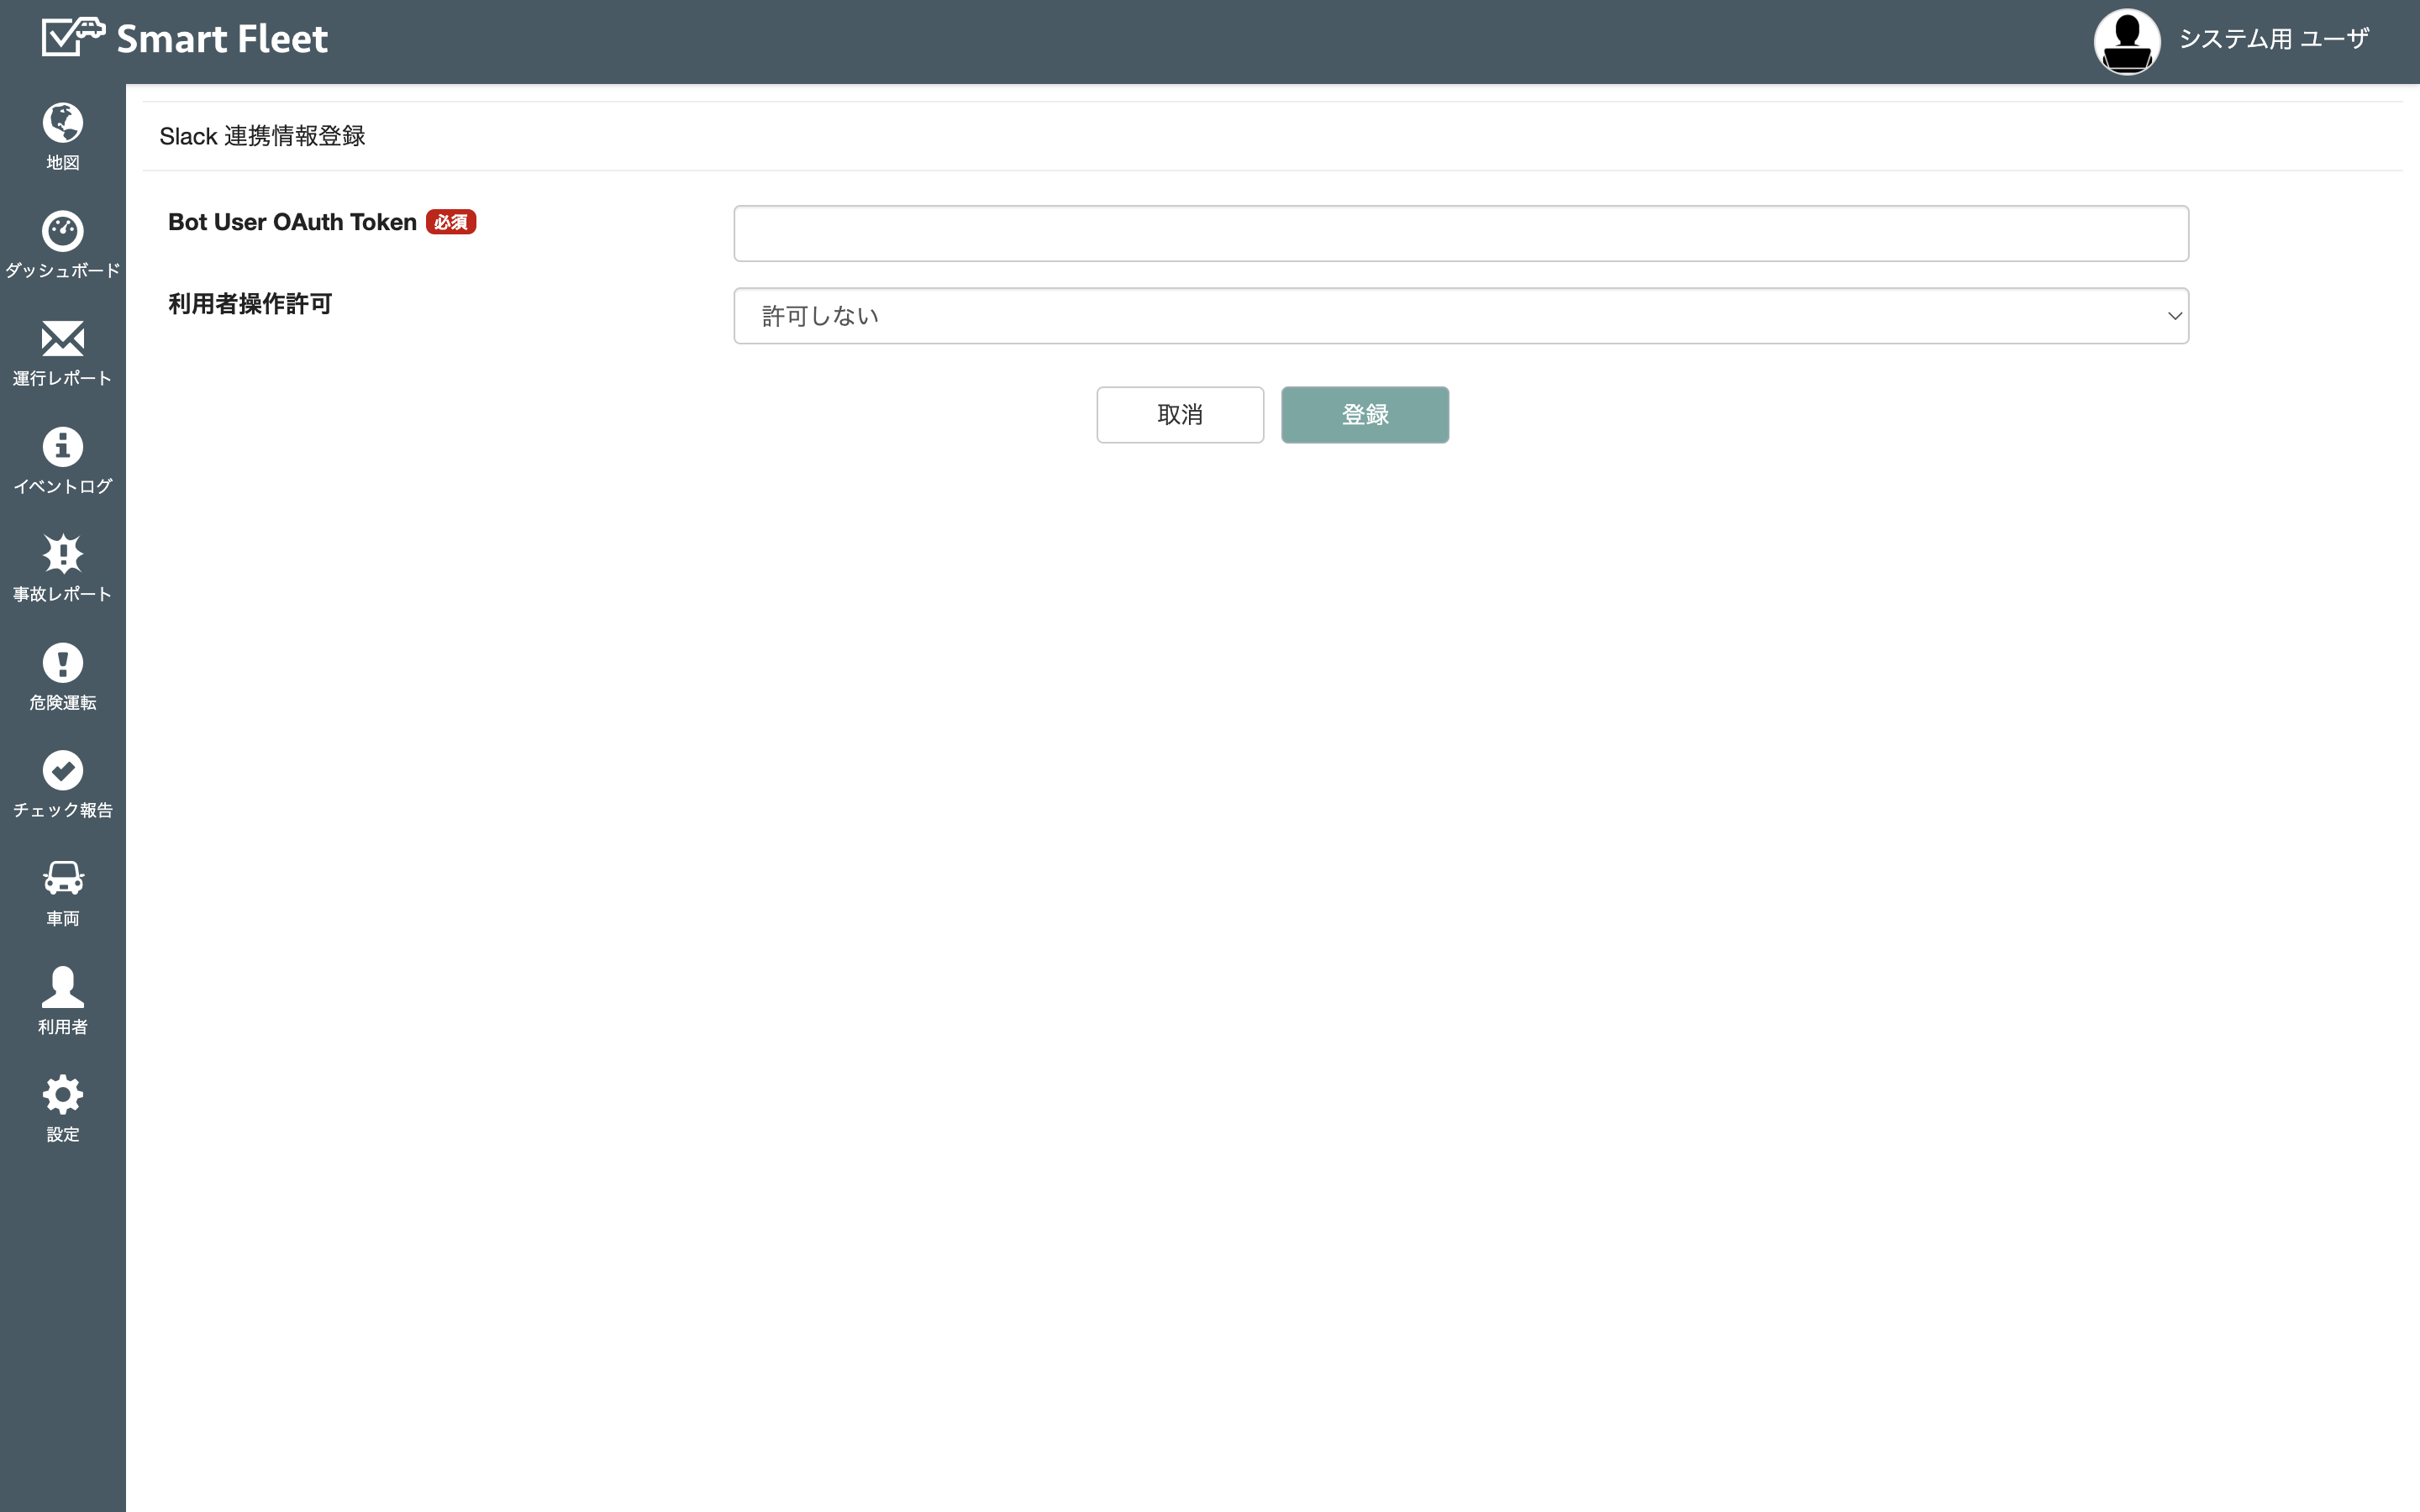Open 設定 gear icon
Image resolution: width=2420 pixels, height=1512 pixels.
pyautogui.click(x=62, y=1094)
